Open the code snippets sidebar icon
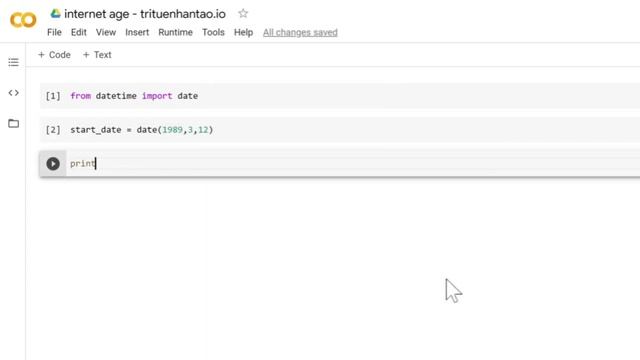The width and height of the screenshot is (640, 360). pos(13,93)
